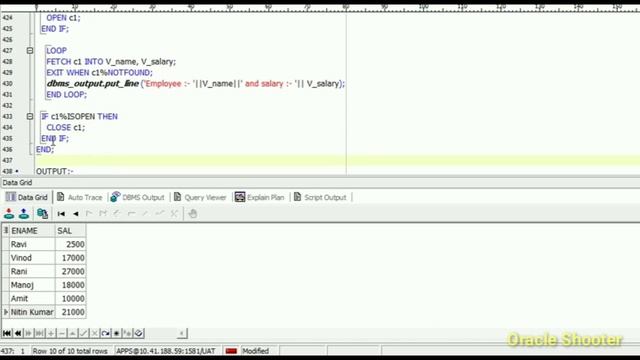Click the grid row-selector corner cell
This screenshot has width=640, height=360.
tap(6, 231)
